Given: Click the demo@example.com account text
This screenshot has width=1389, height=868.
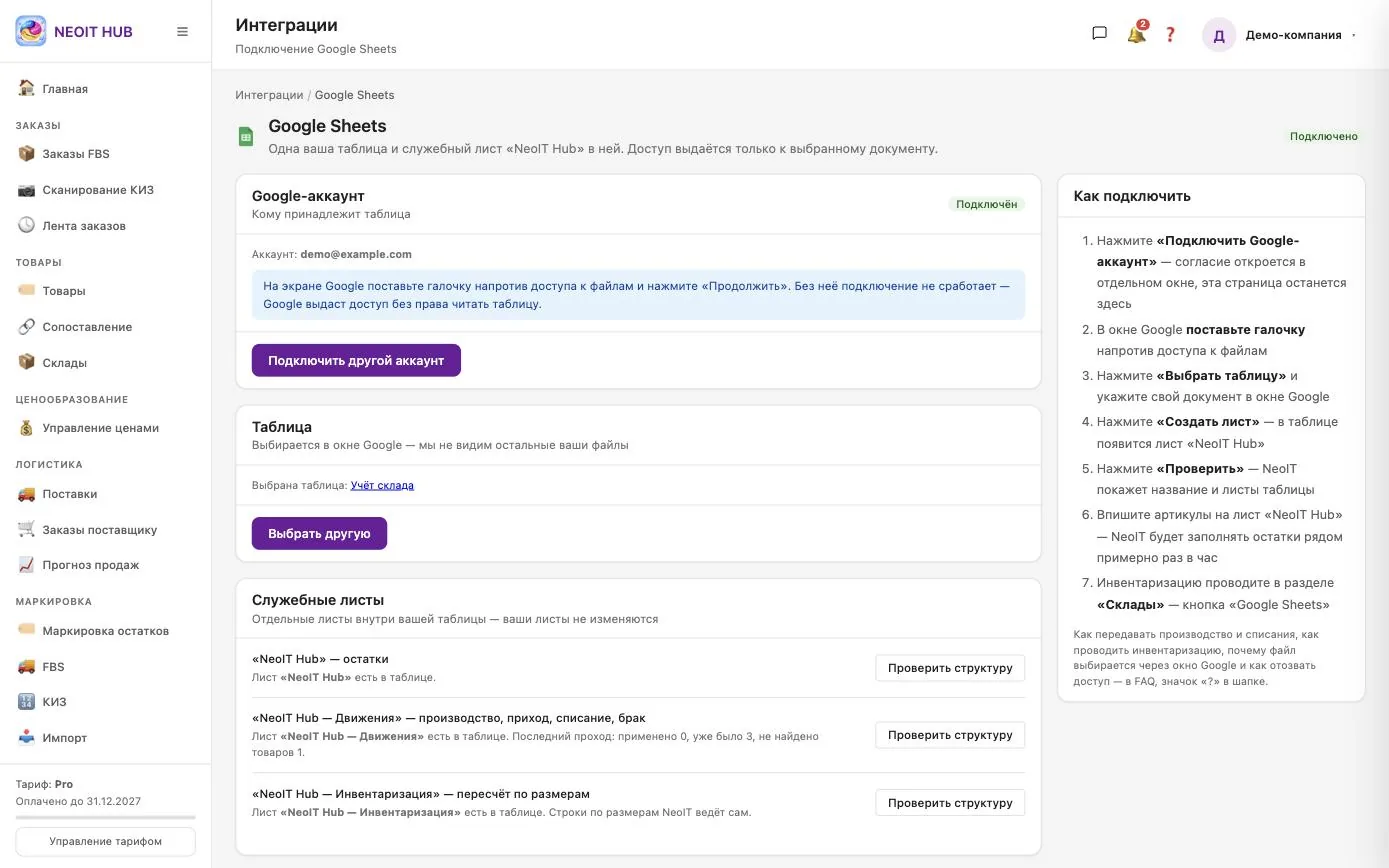Looking at the screenshot, I should (x=356, y=254).
